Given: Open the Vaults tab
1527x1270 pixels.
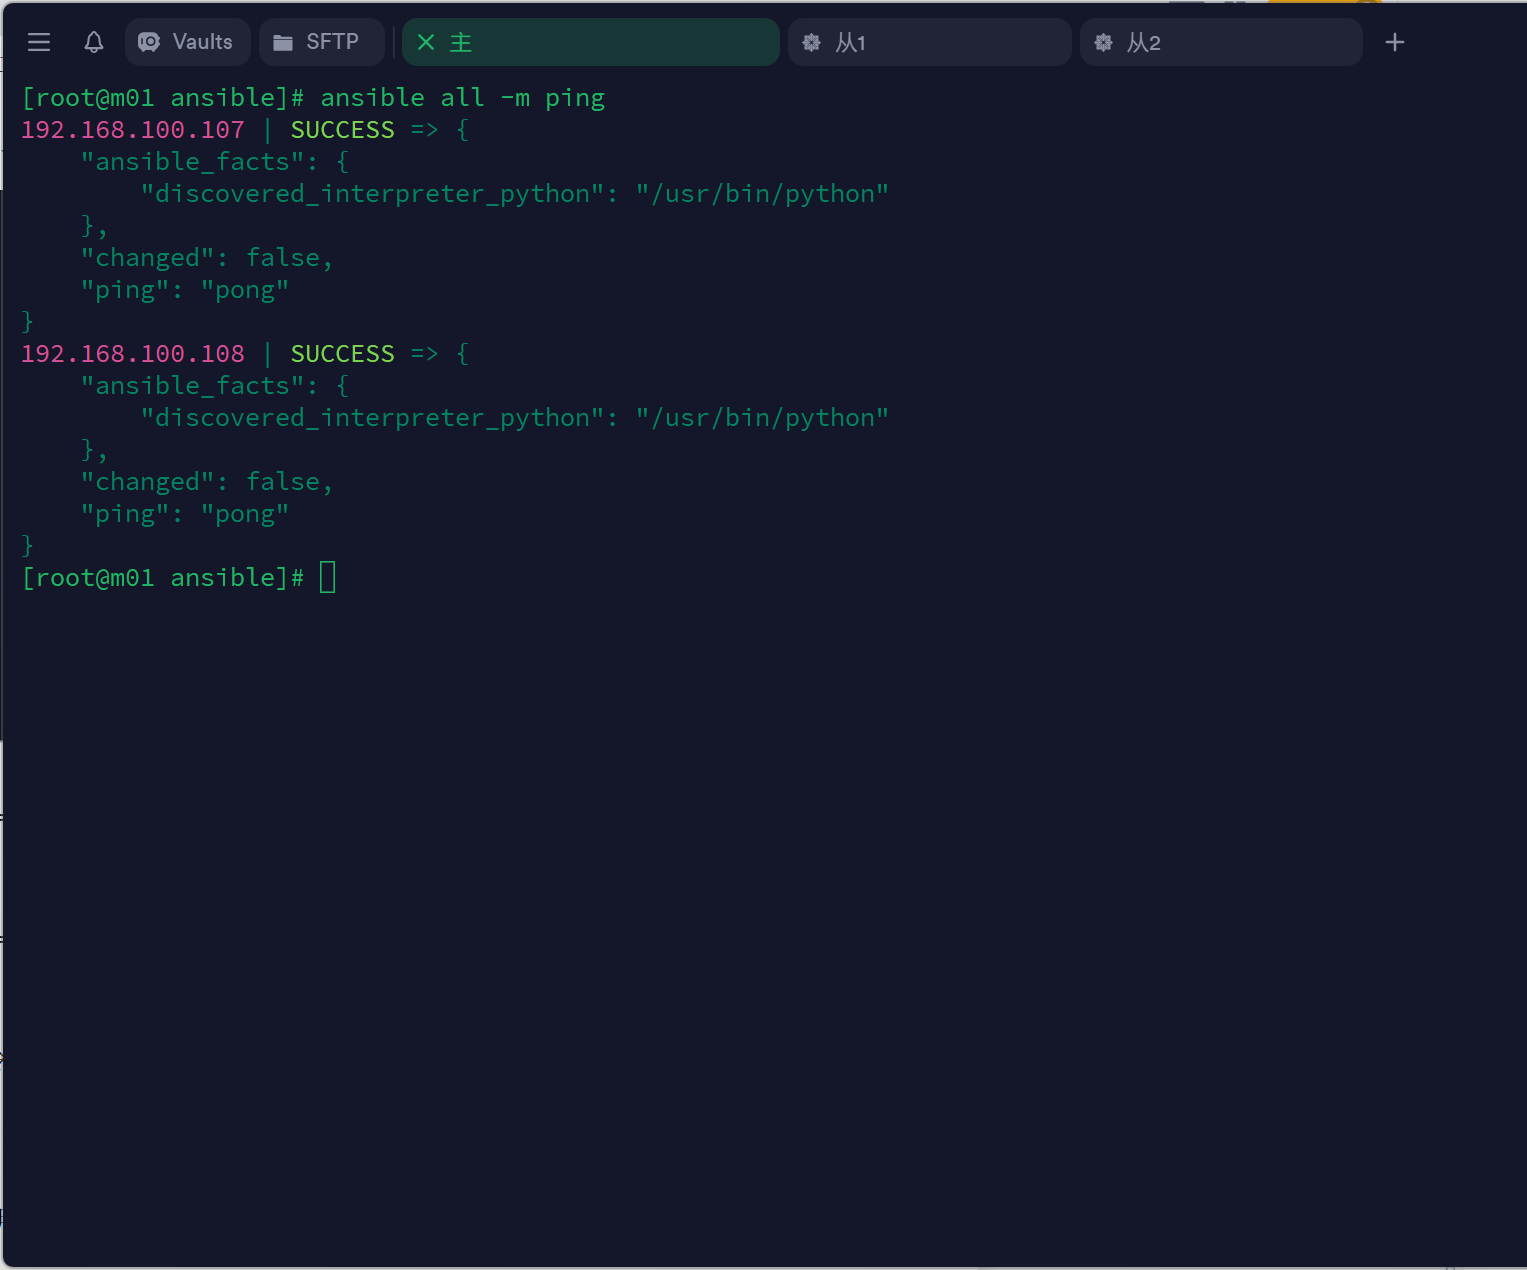Looking at the screenshot, I should pyautogui.click(x=187, y=42).
